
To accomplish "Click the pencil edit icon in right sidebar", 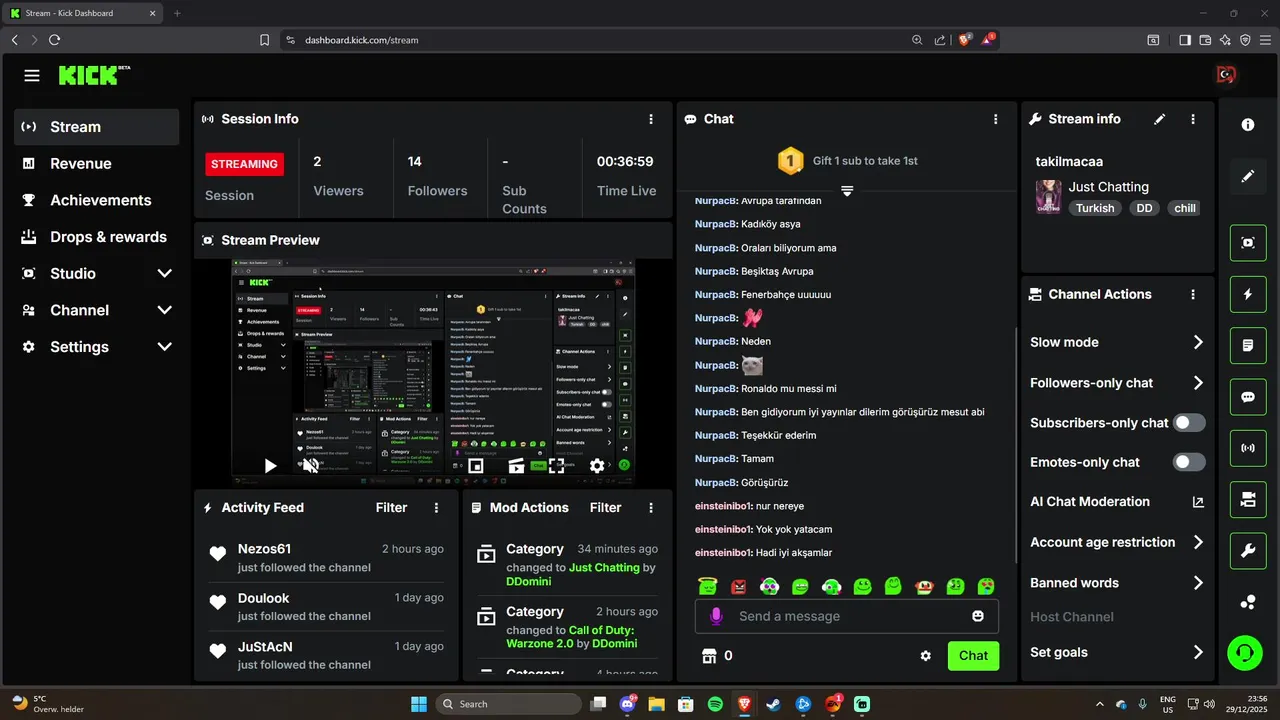I will click(1248, 176).
